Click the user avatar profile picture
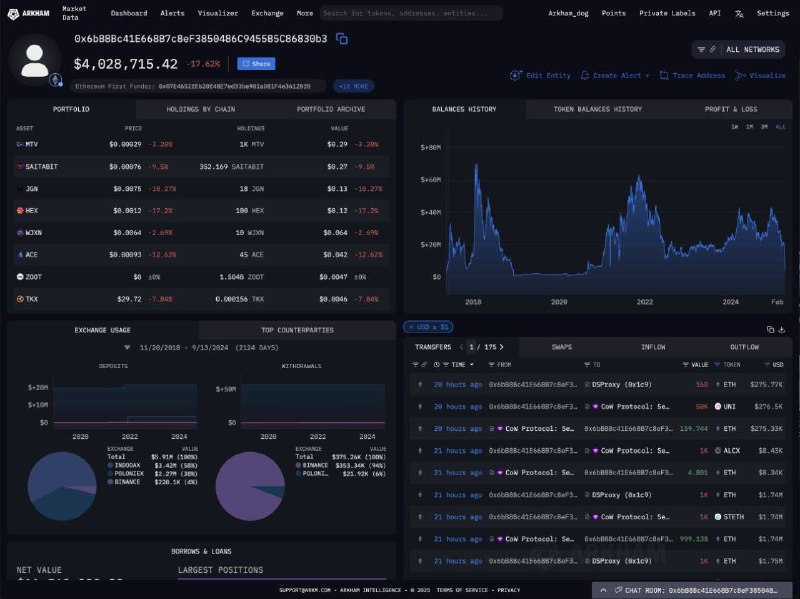 [x=35, y=61]
